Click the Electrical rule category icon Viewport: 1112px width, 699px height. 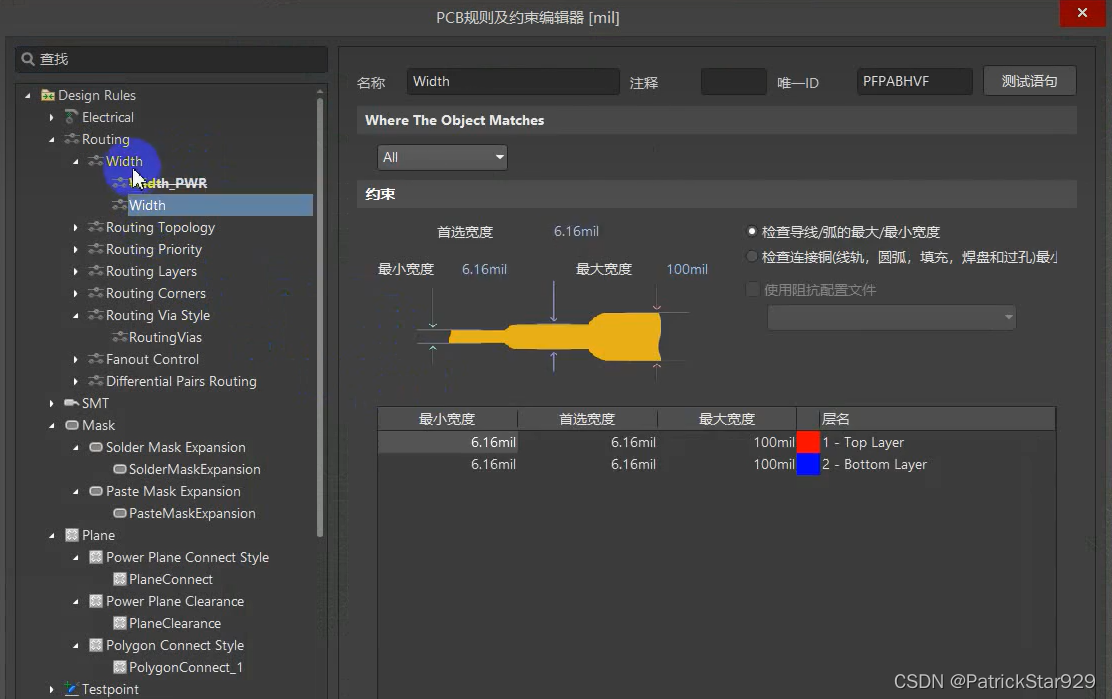[x=71, y=117]
